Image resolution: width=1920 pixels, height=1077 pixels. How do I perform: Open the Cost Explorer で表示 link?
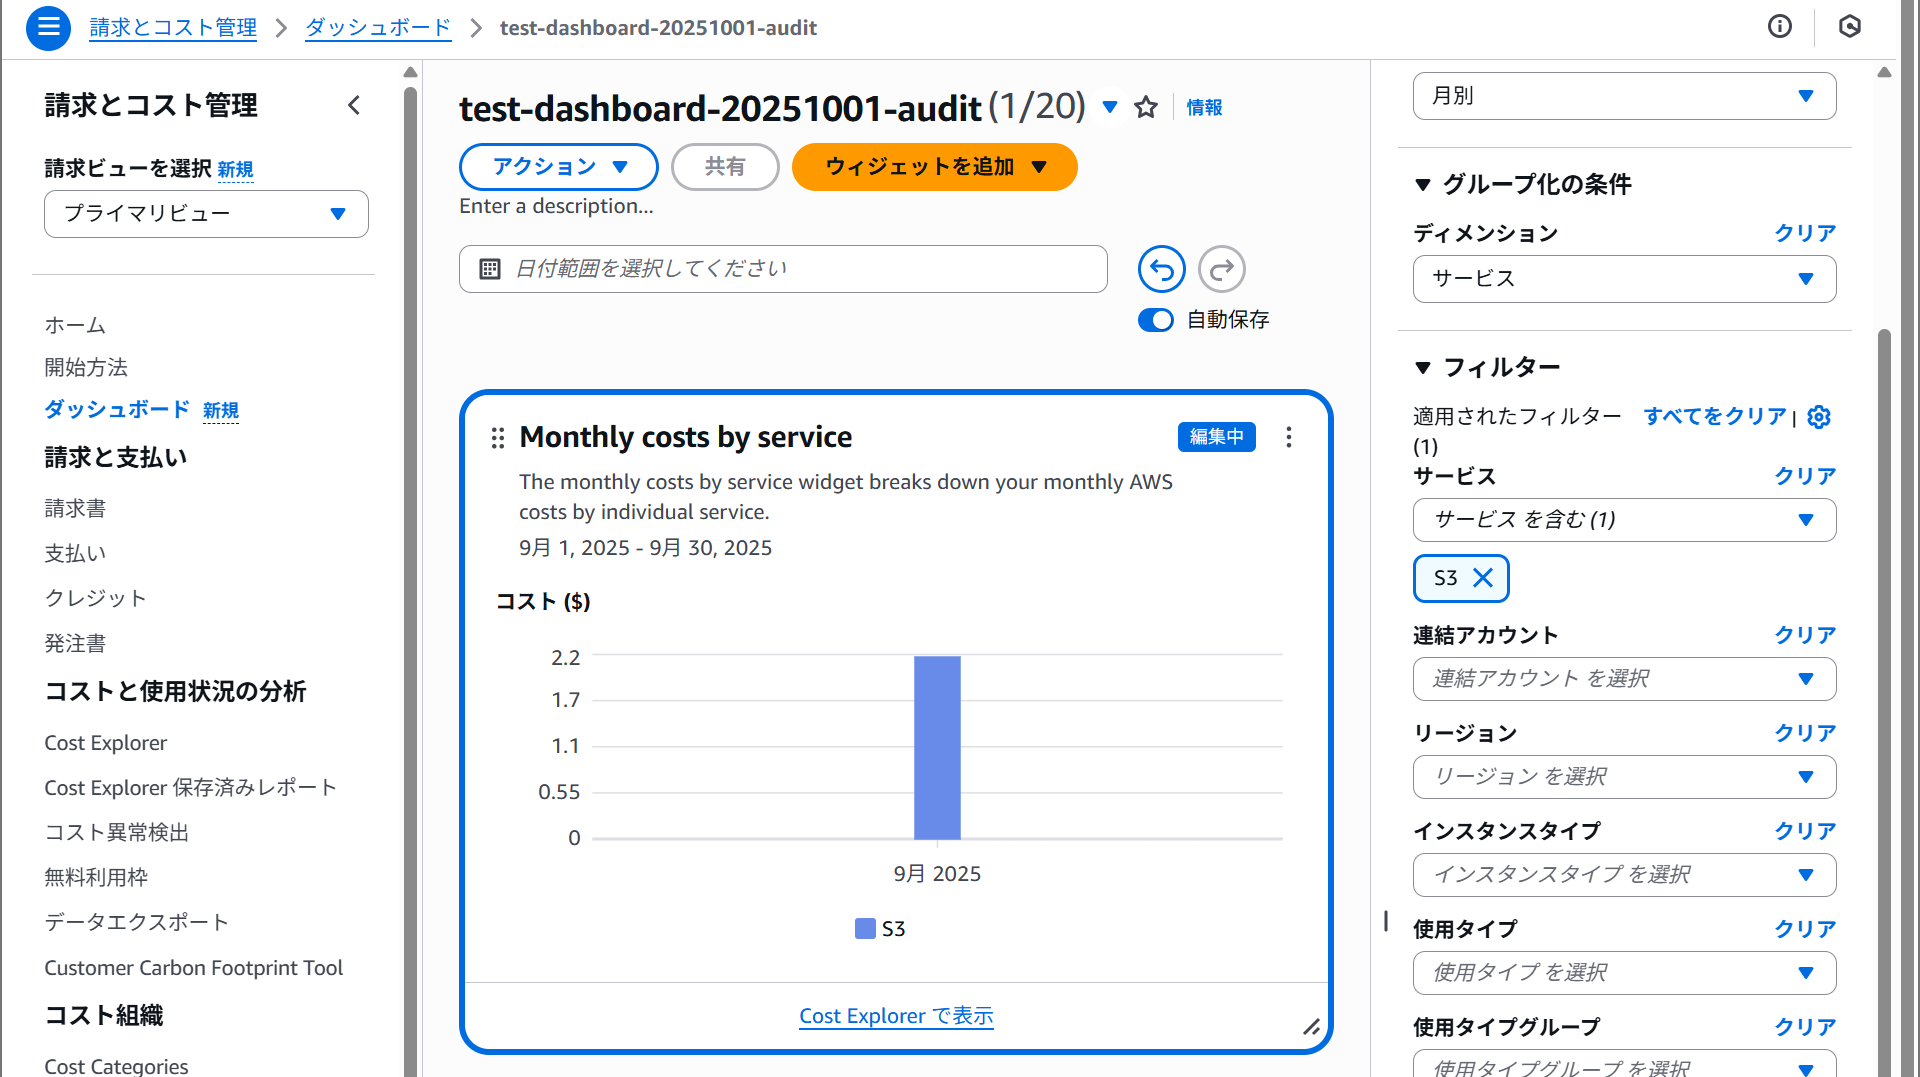click(895, 1015)
